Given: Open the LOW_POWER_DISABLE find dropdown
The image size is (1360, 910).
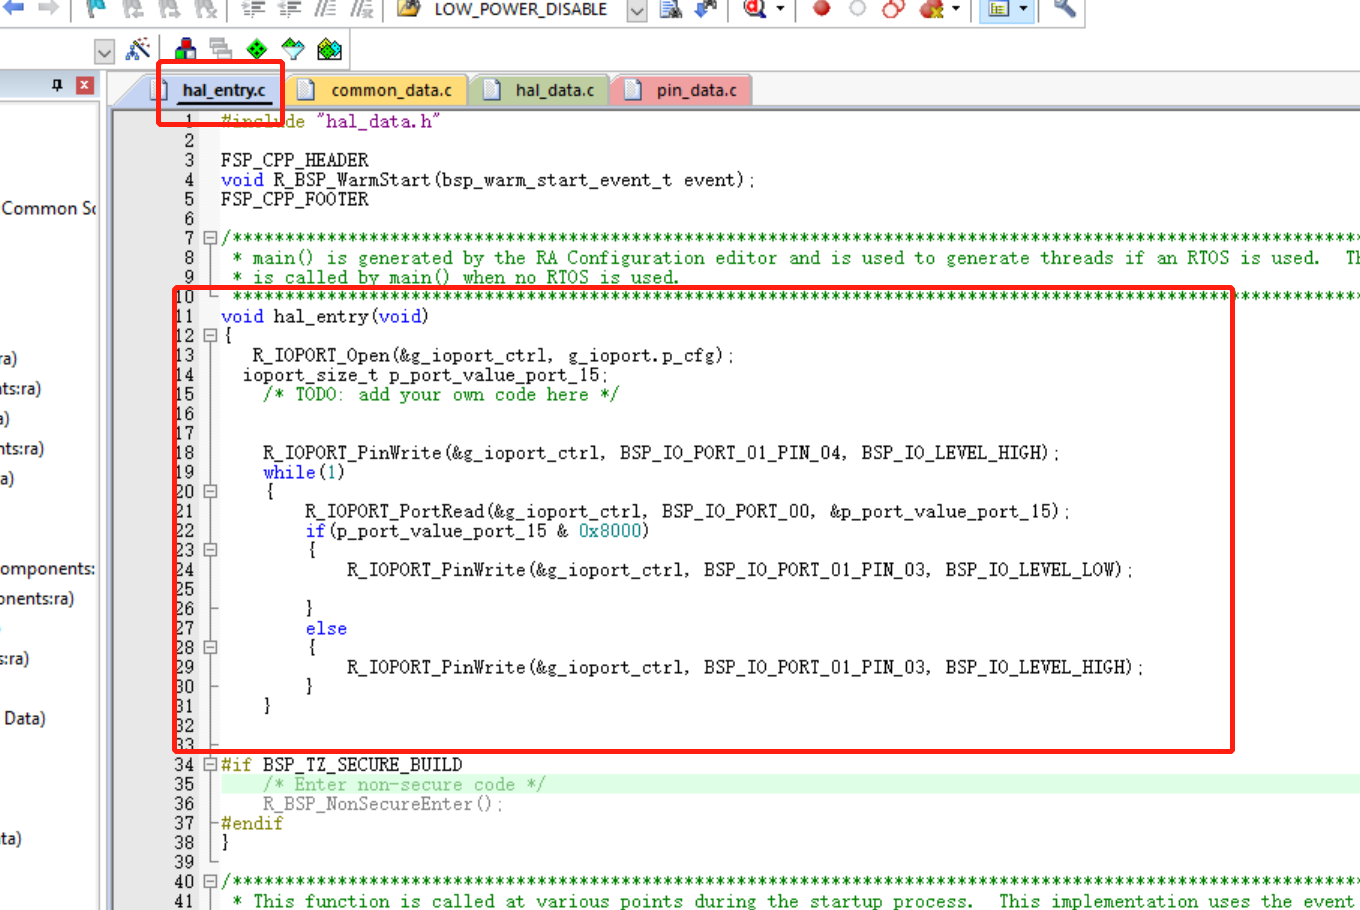Looking at the screenshot, I should coord(636,10).
